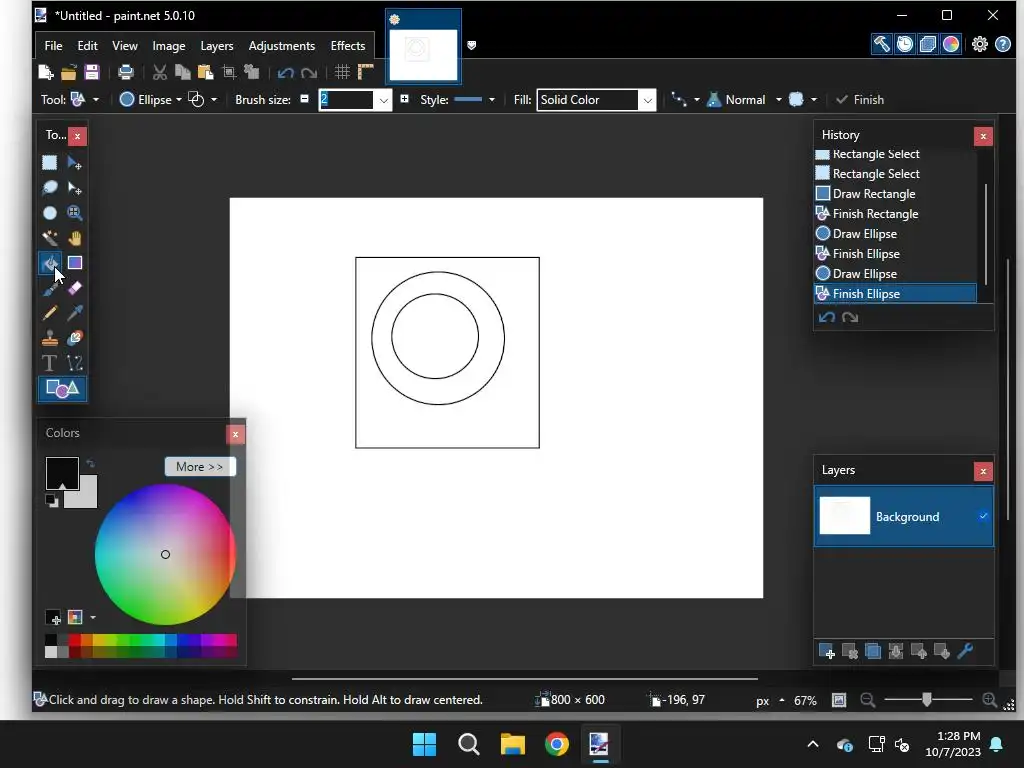1024x768 pixels.
Task: Click the Open file toolbar icon
Action: click(x=69, y=72)
